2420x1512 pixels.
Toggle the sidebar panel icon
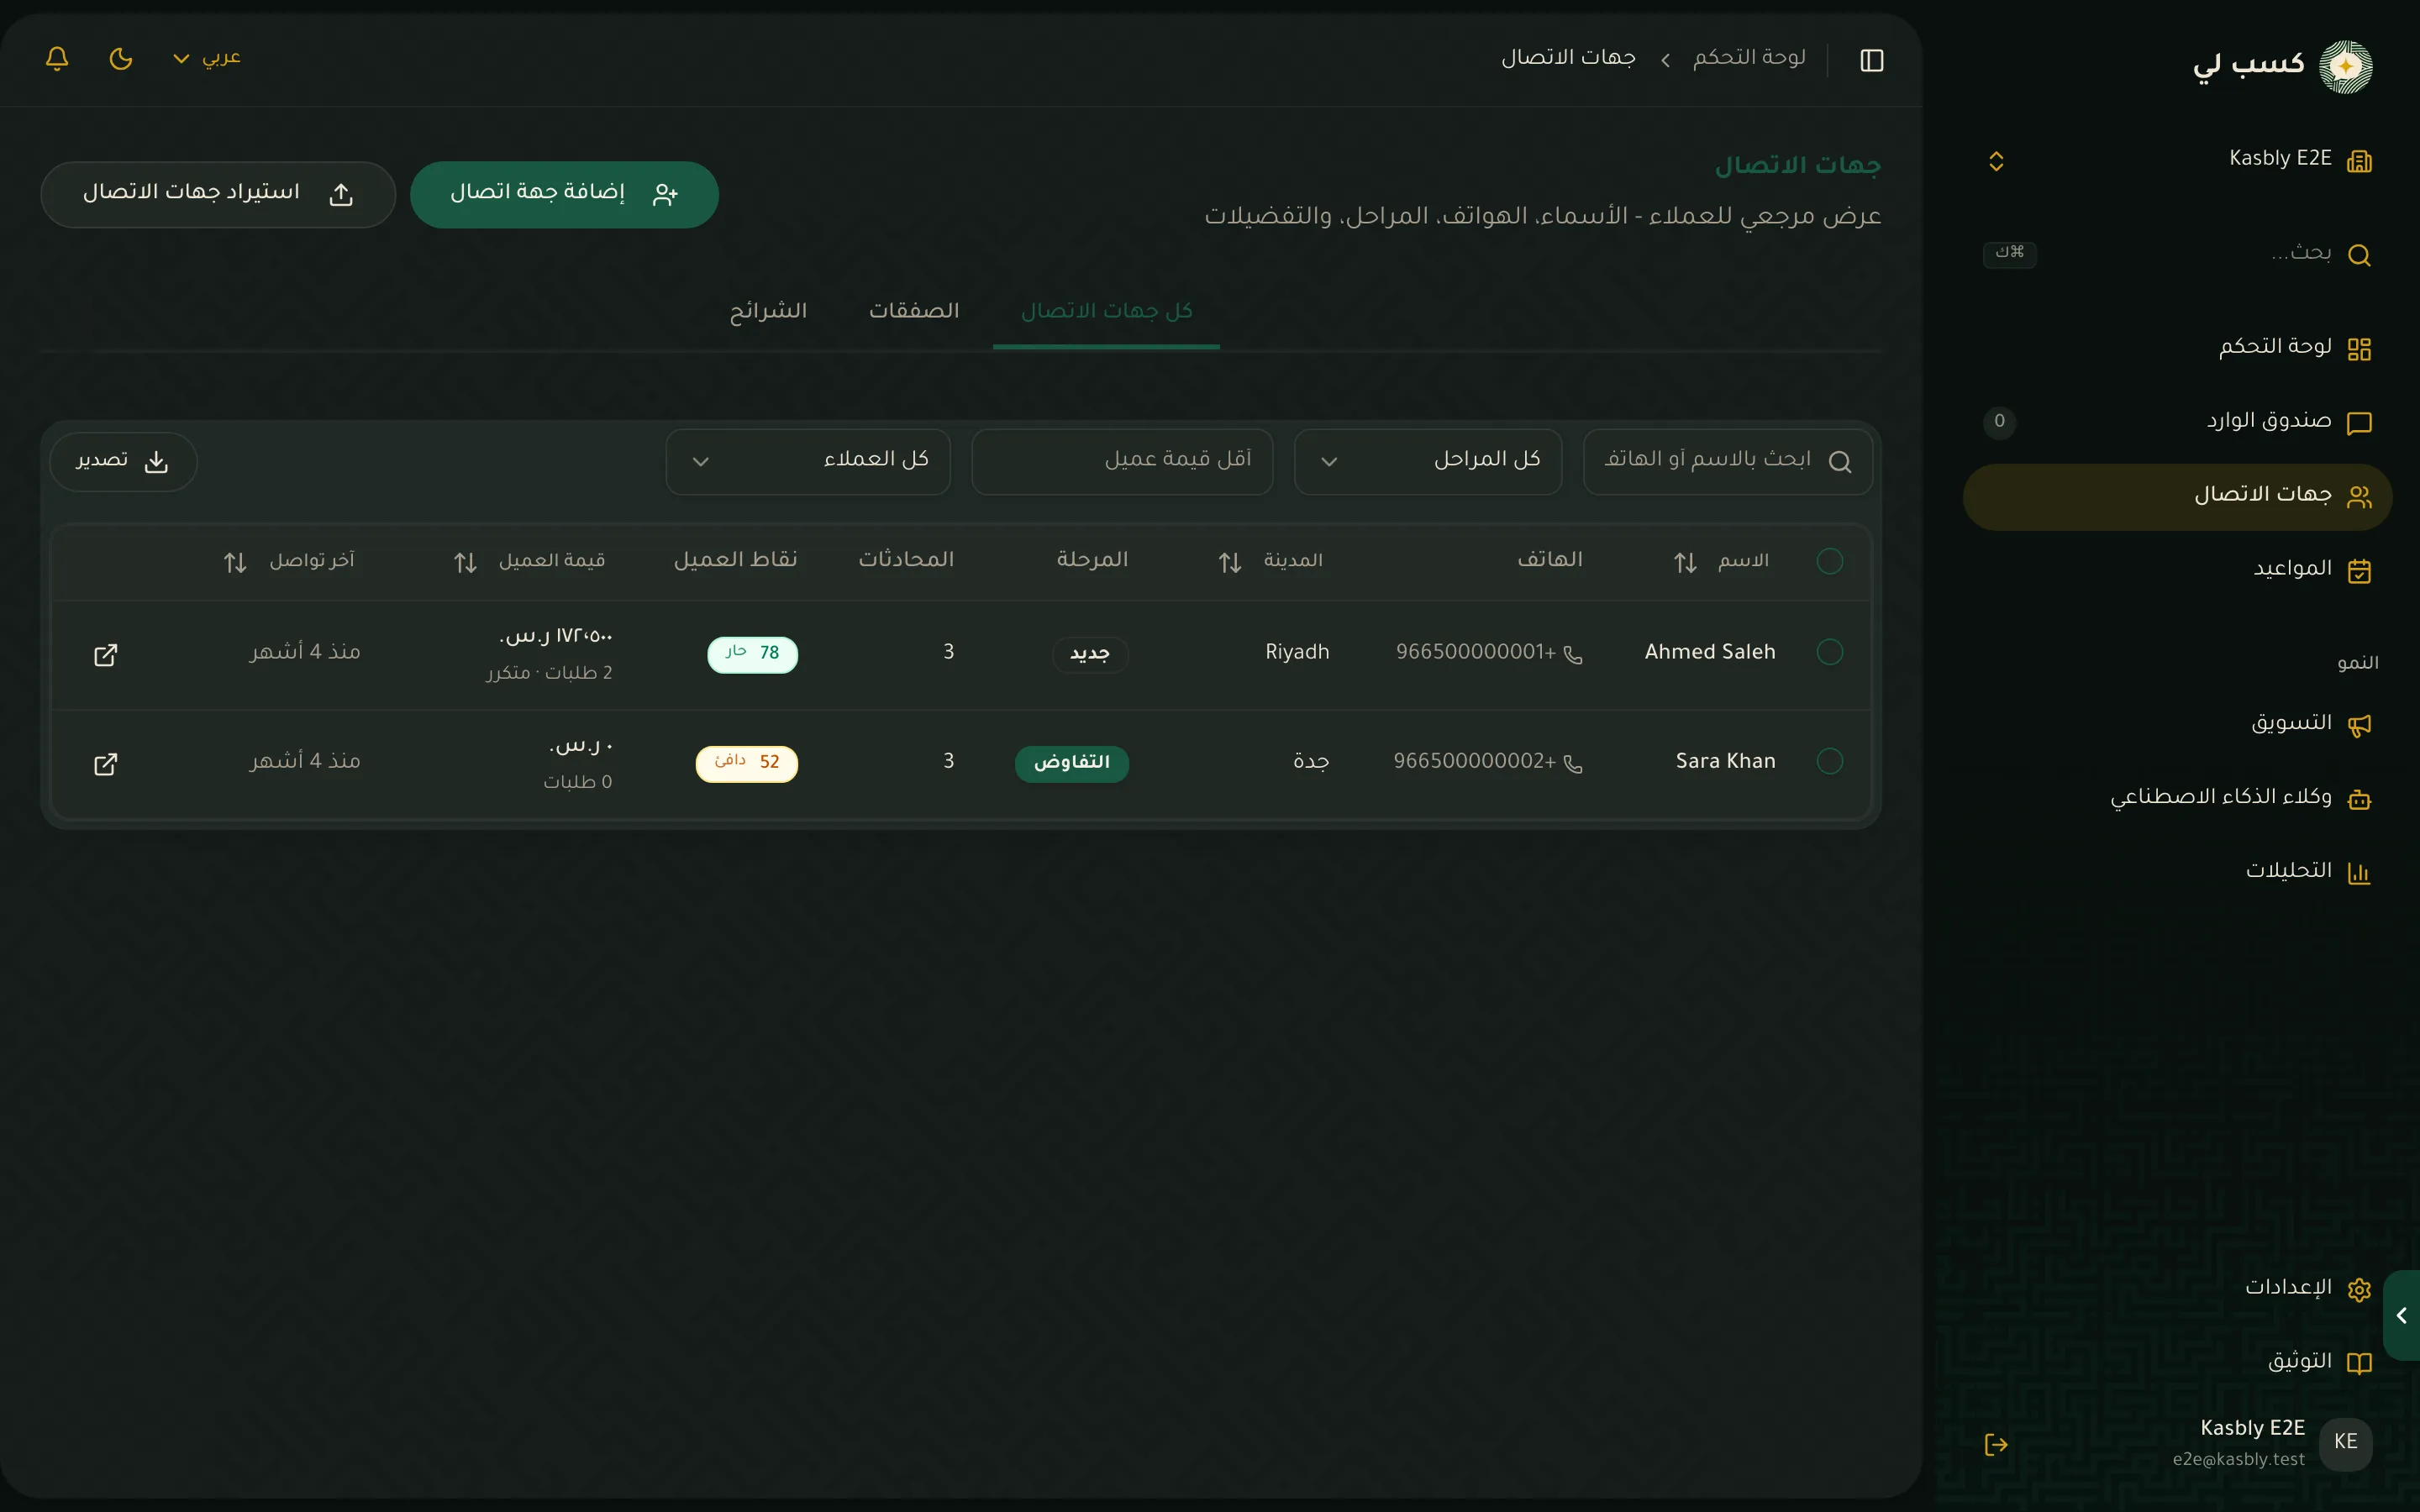coord(1872,60)
